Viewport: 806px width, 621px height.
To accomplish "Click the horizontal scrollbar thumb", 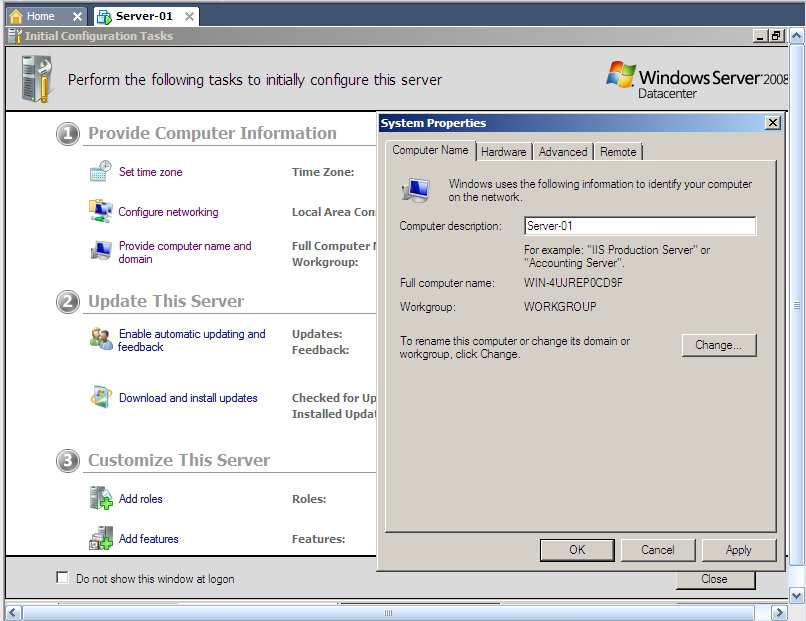I will 388,613.
